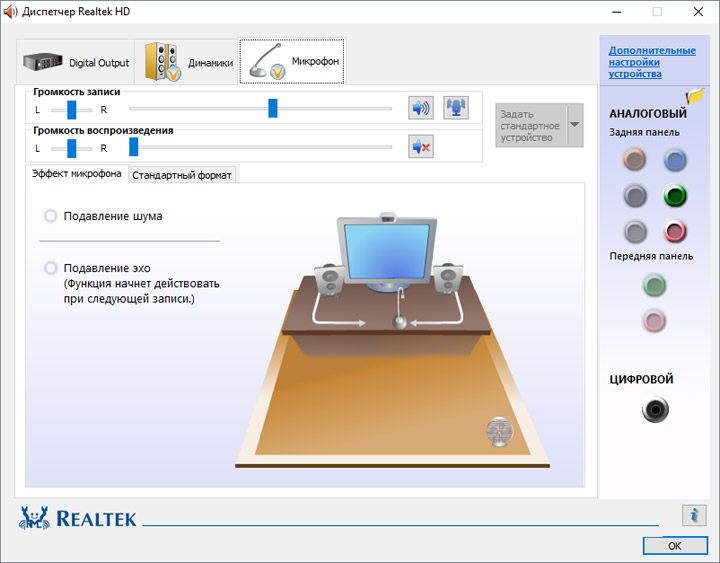Click the Передняя панель label
The image size is (720, 563).
pos(651,256)
